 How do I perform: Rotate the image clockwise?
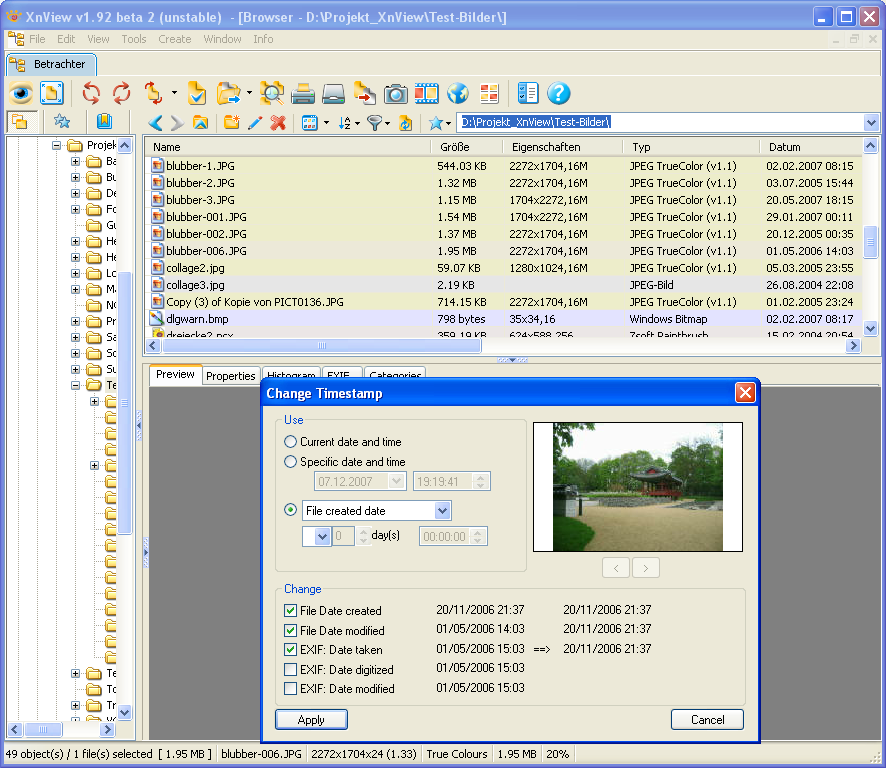(121, 93)
